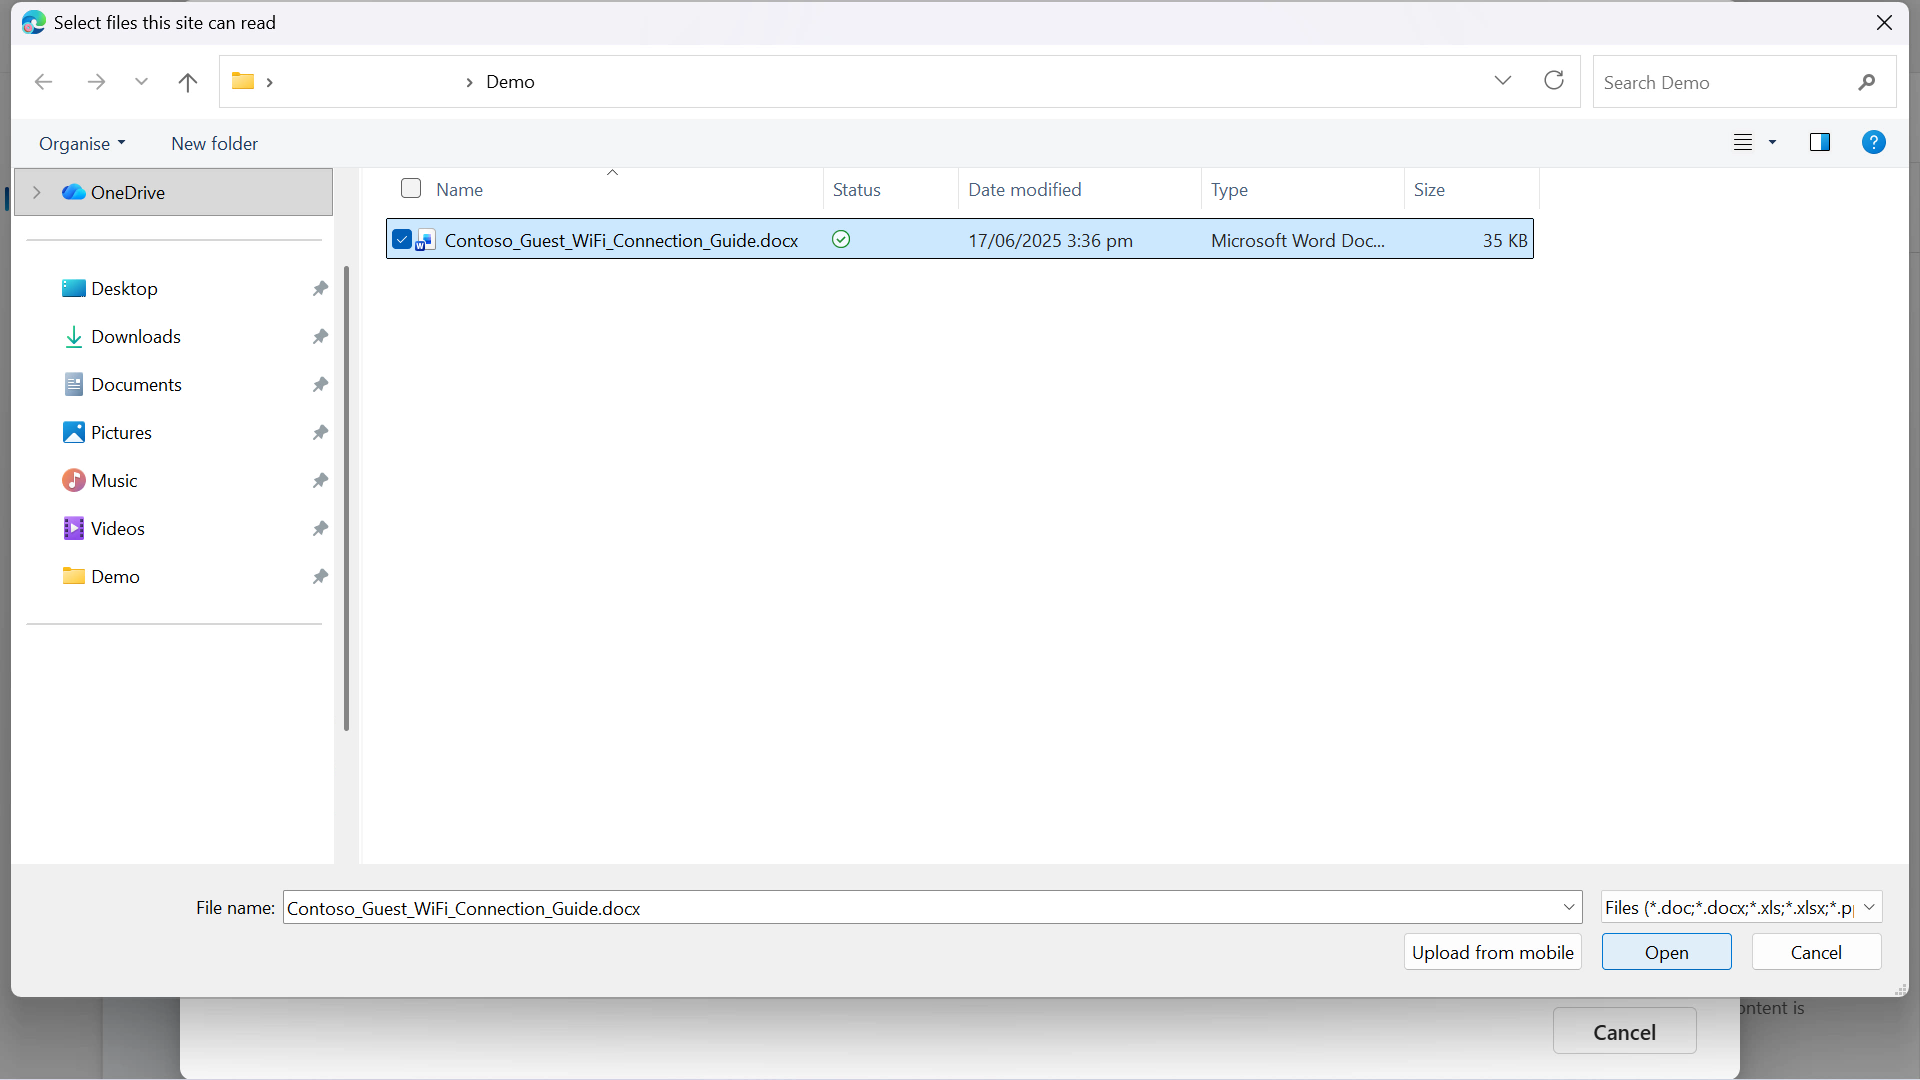The height and width of the screenshot is (1080, 1920).
Task: Click New folder in the toolbar
Action: pyautogui.click(x=214, y=144)
